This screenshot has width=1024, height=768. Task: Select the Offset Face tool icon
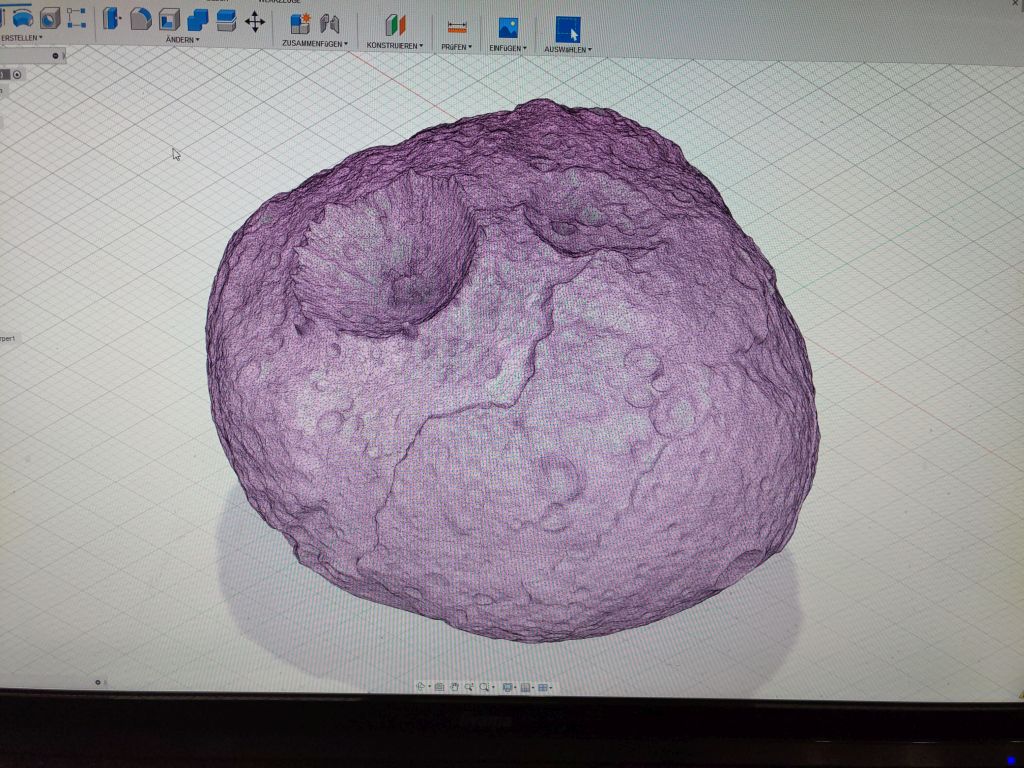[x=226, y=20]
